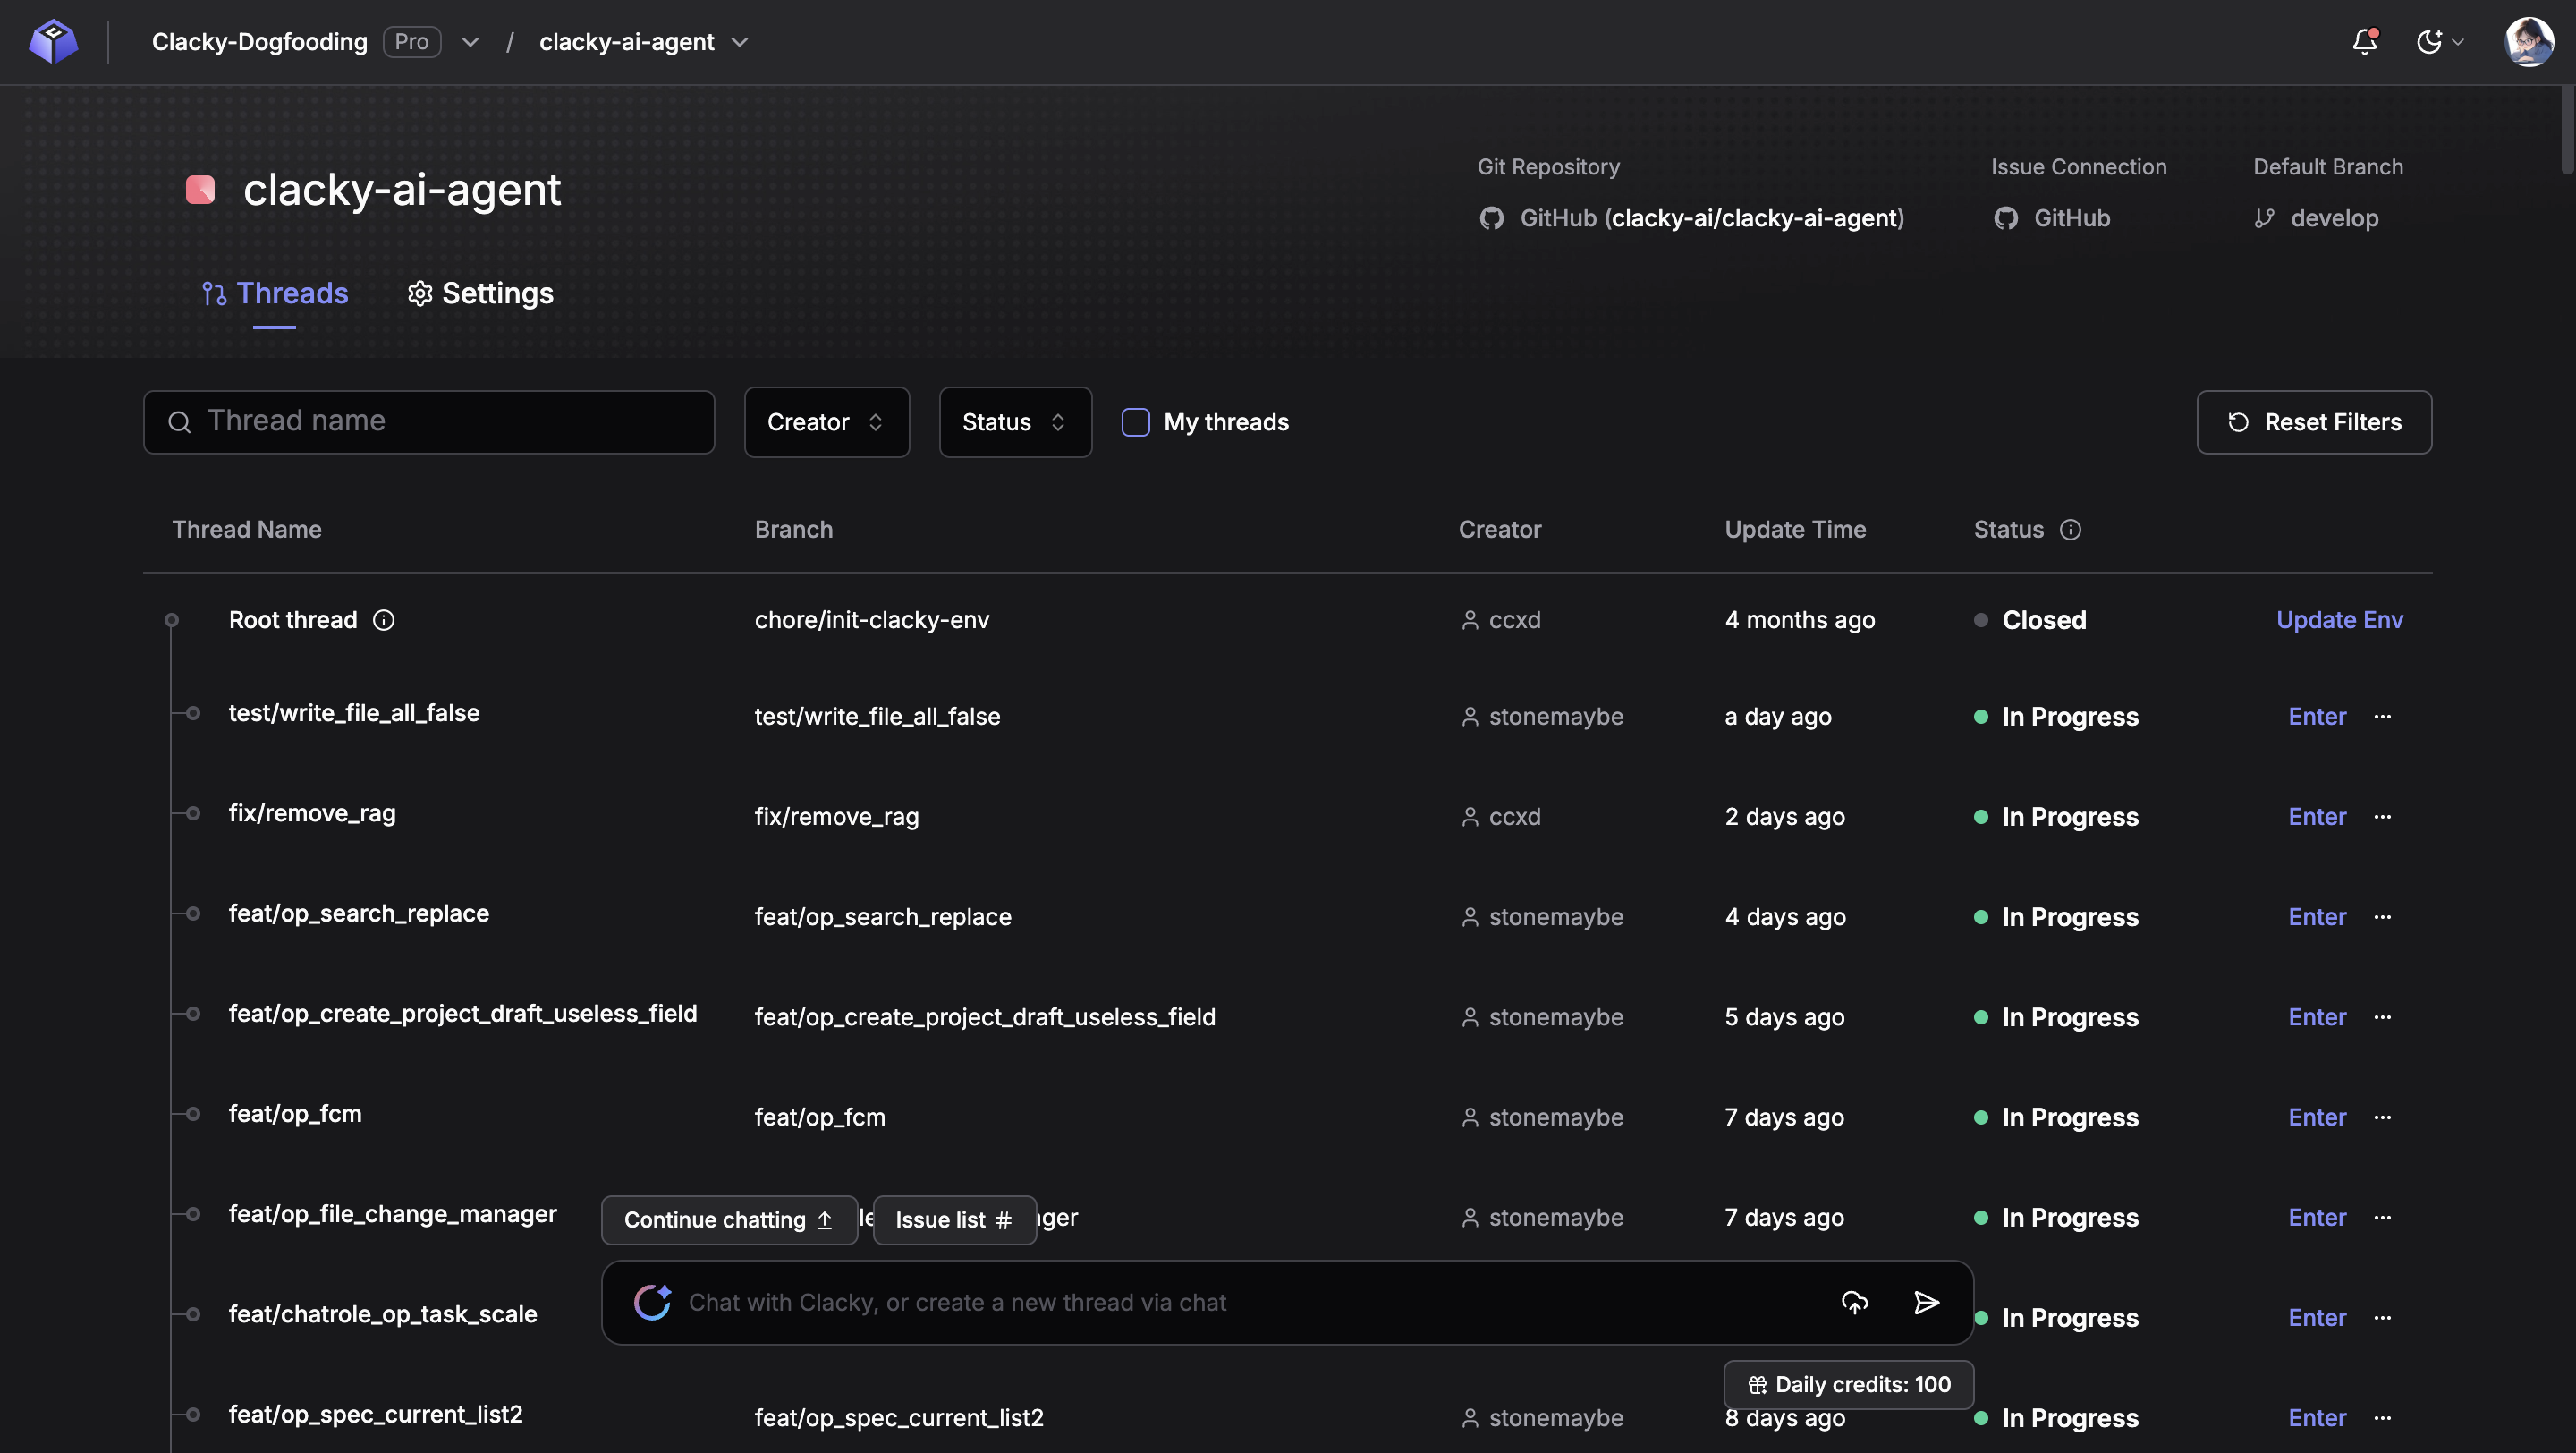Click the chore/init-clacky-env branch cell

pyautogui.click(x=872, y=620)
